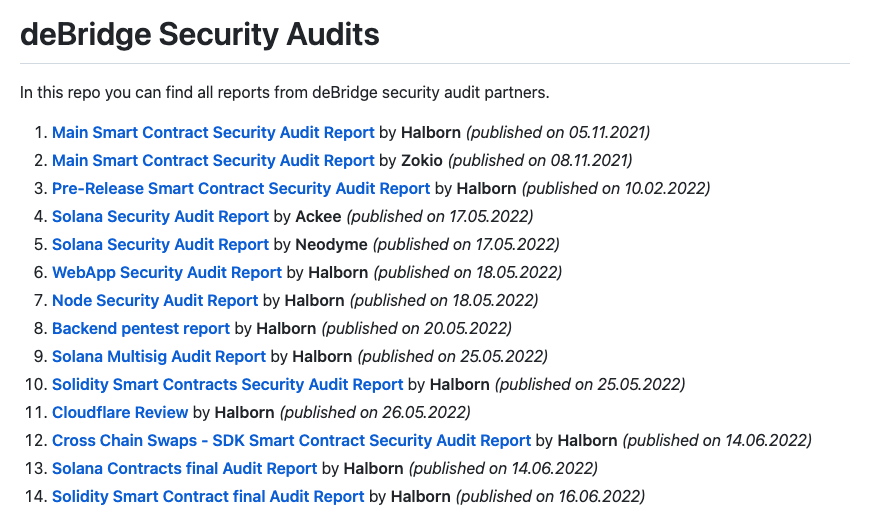Click the date text 'published on 16.06.2022'
This screenshot has height=527, width=872.
551,496
